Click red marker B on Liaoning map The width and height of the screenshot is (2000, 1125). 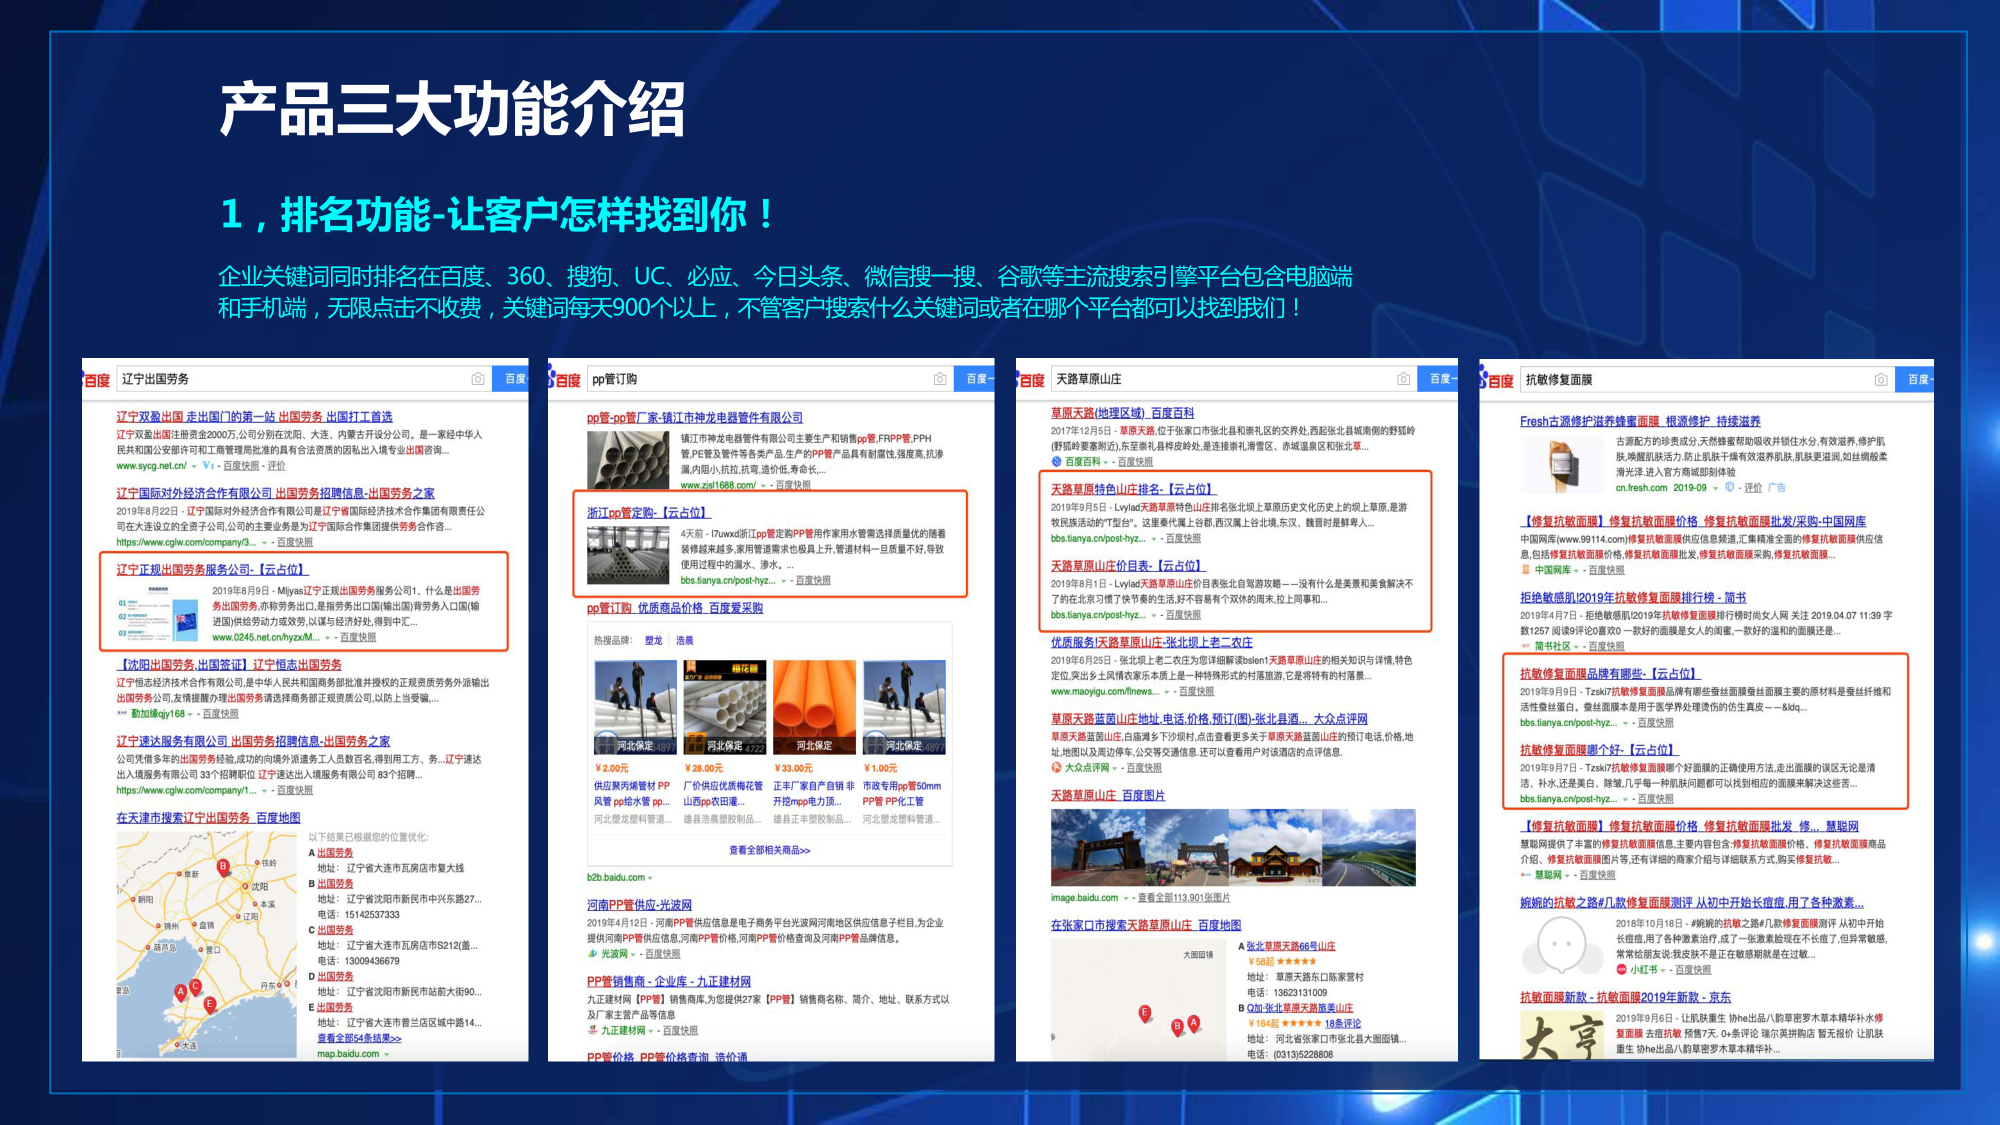click(x=223, y=867)
